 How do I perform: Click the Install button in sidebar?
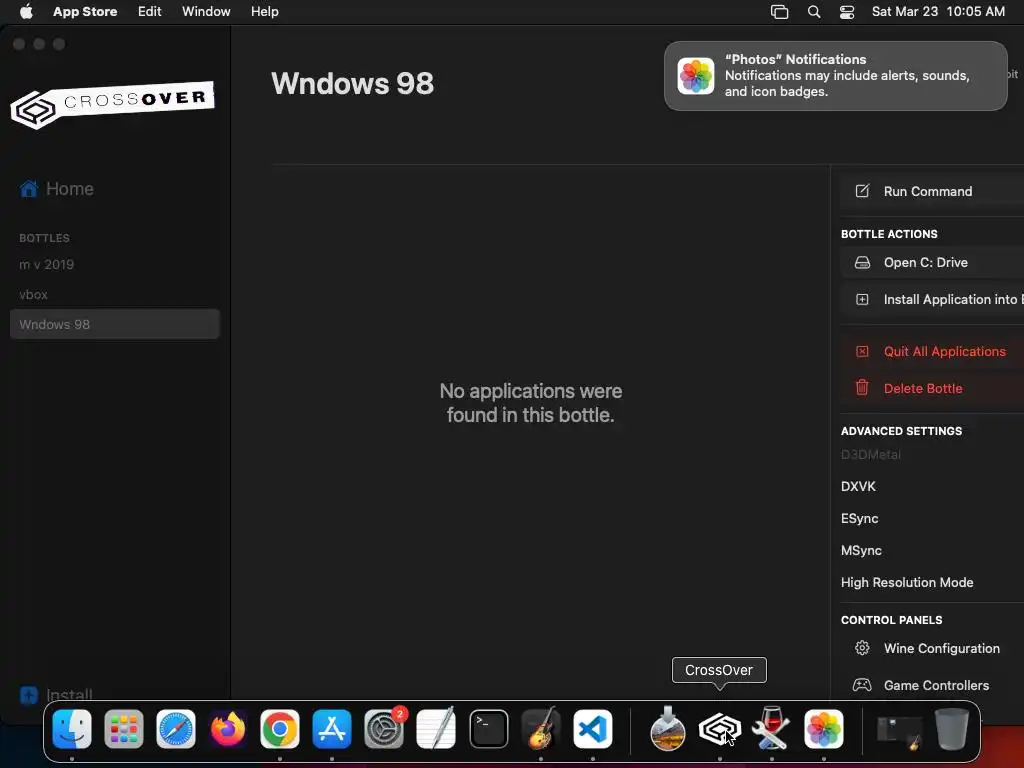coord(56,695)
